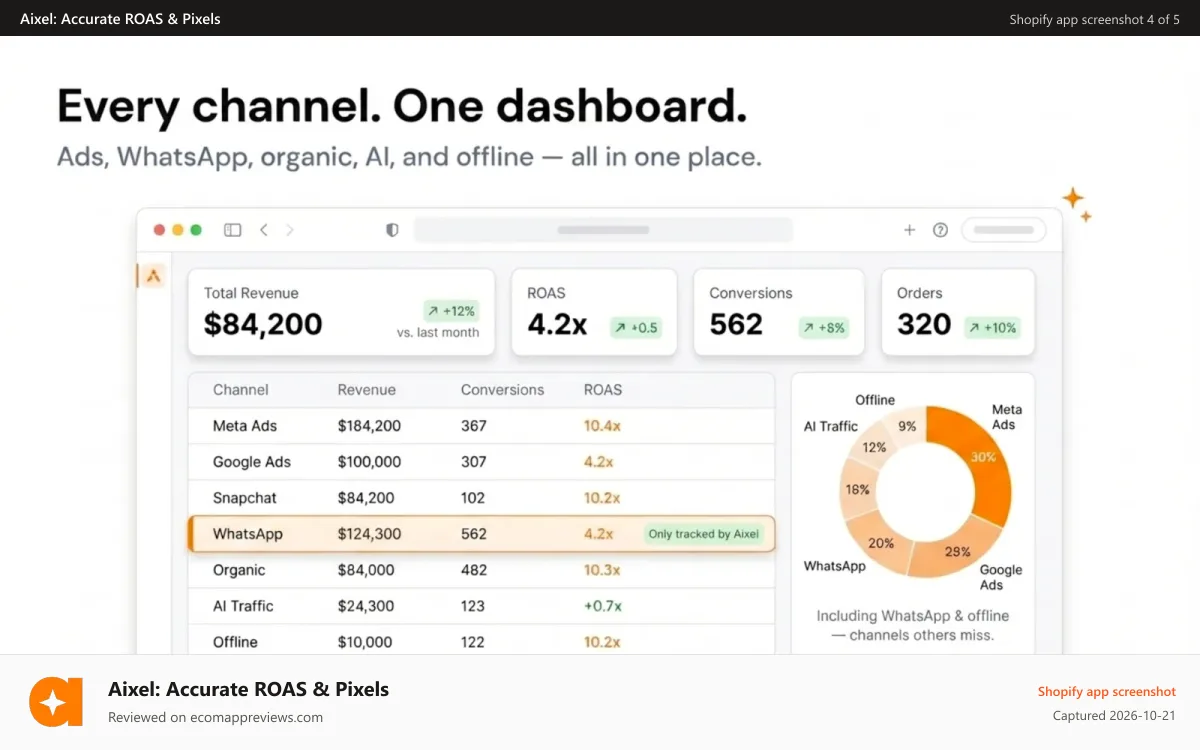
Task: Click the 'Only tracked by Aixel' badge
Action: (704, 534)
